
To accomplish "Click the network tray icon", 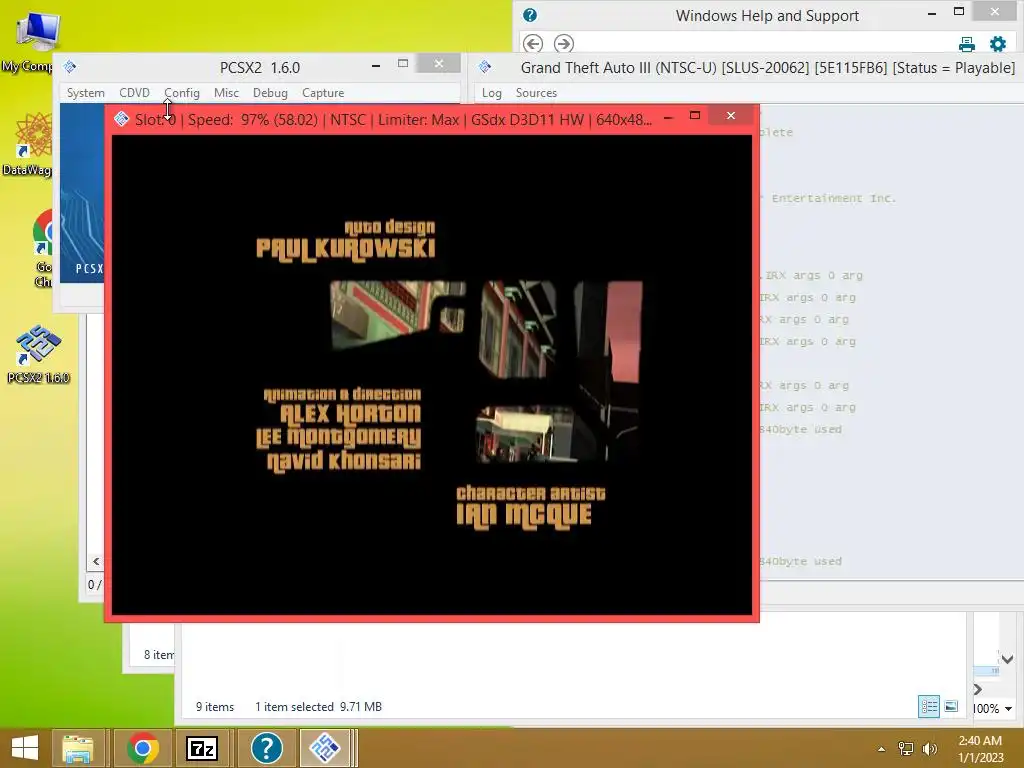I will (906, 748).
